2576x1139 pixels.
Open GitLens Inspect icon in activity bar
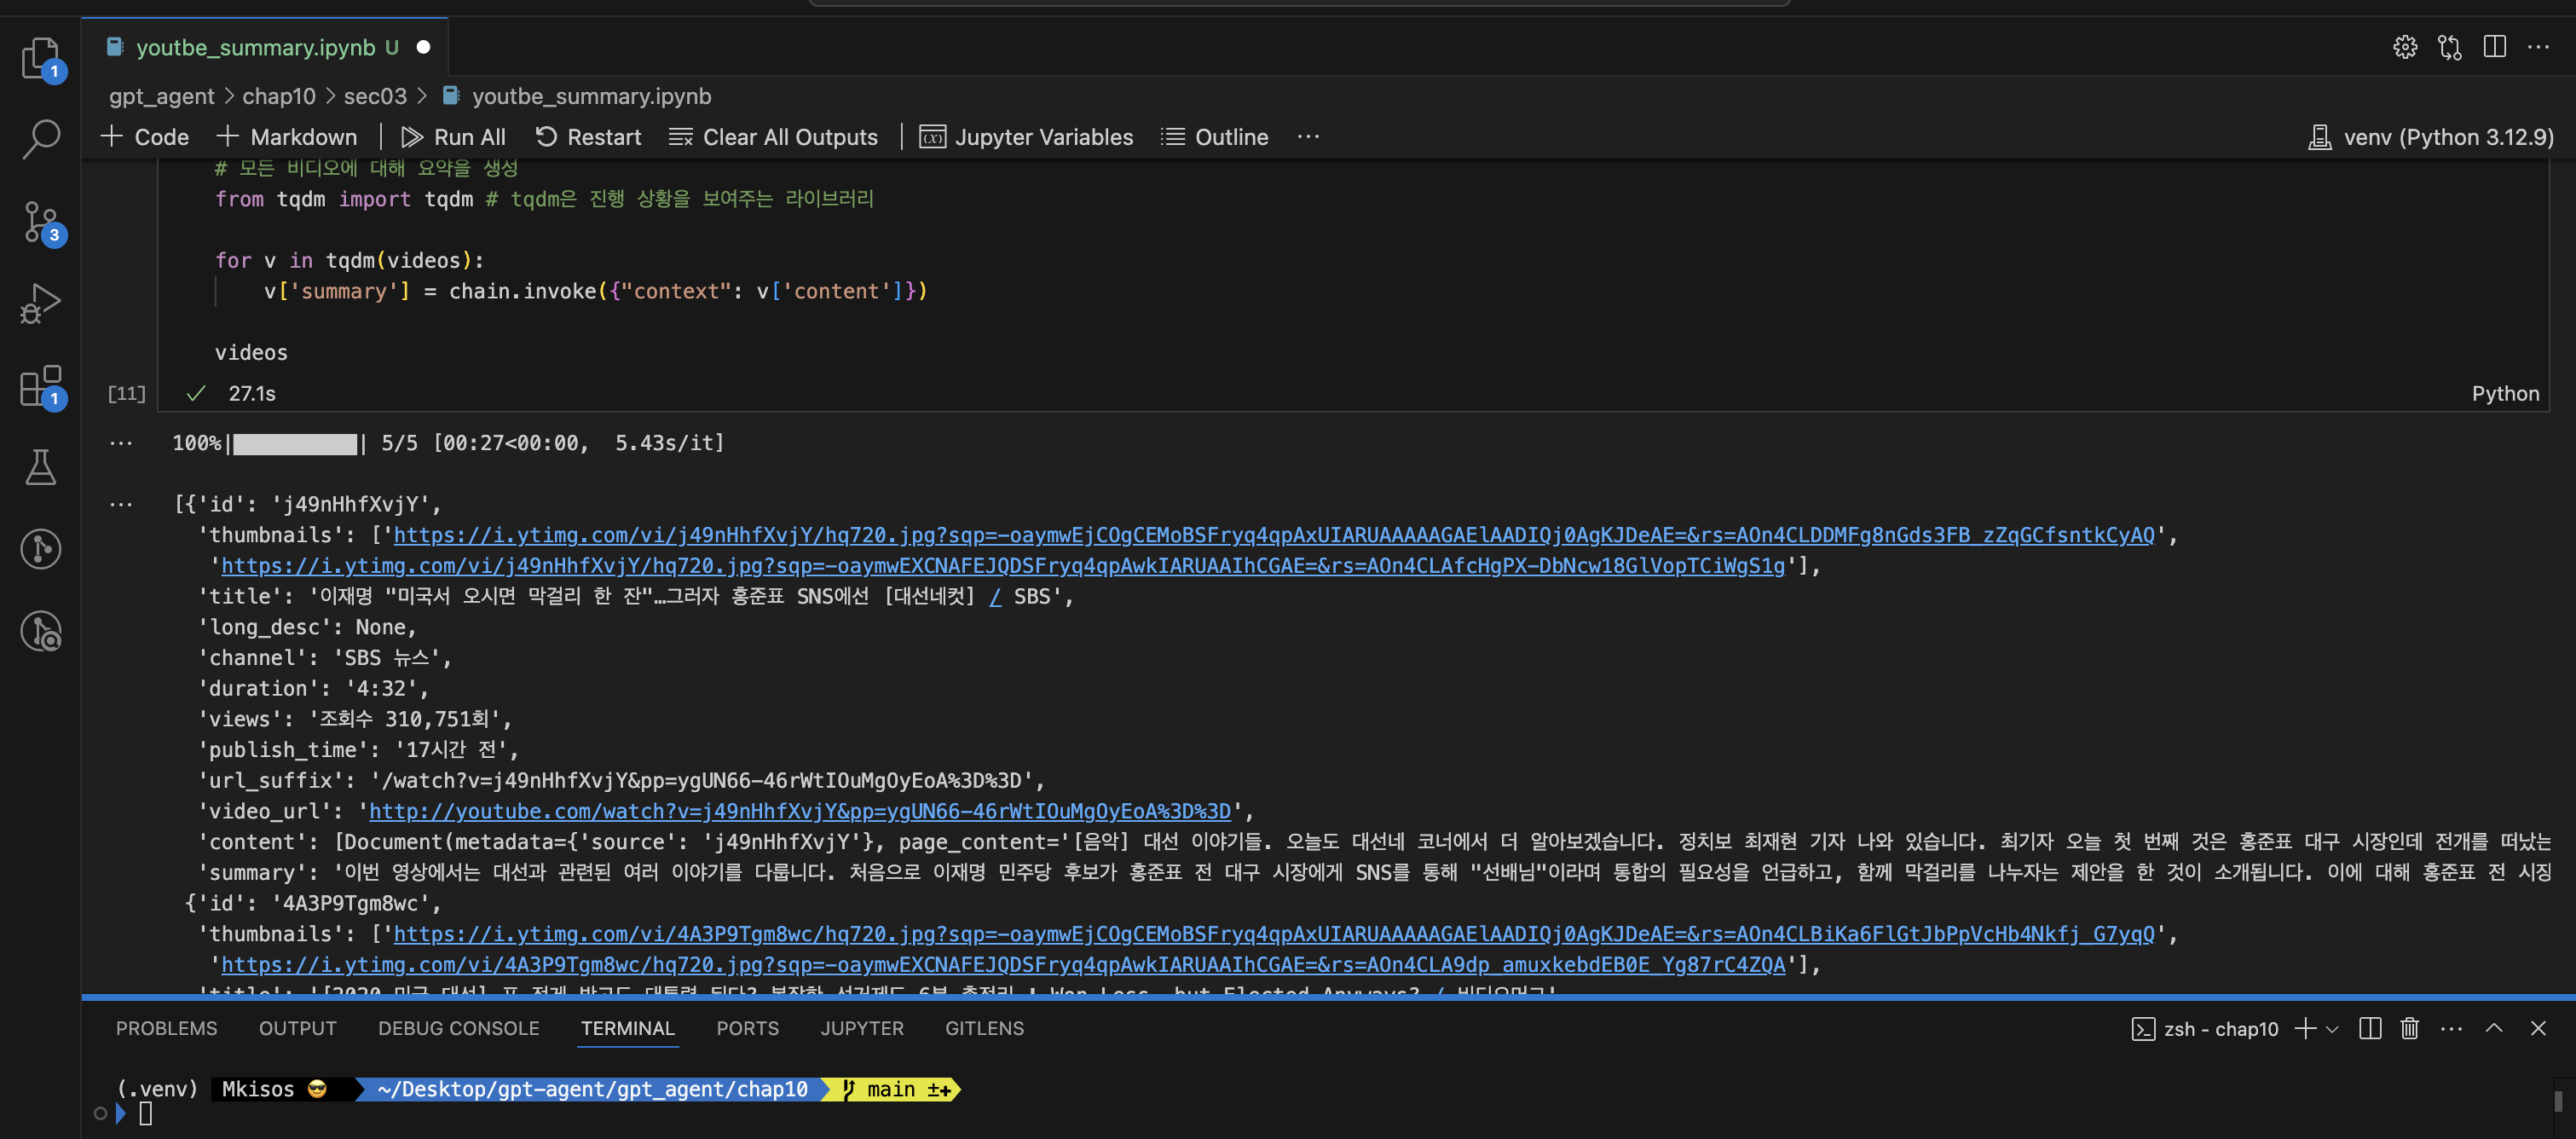40,631
